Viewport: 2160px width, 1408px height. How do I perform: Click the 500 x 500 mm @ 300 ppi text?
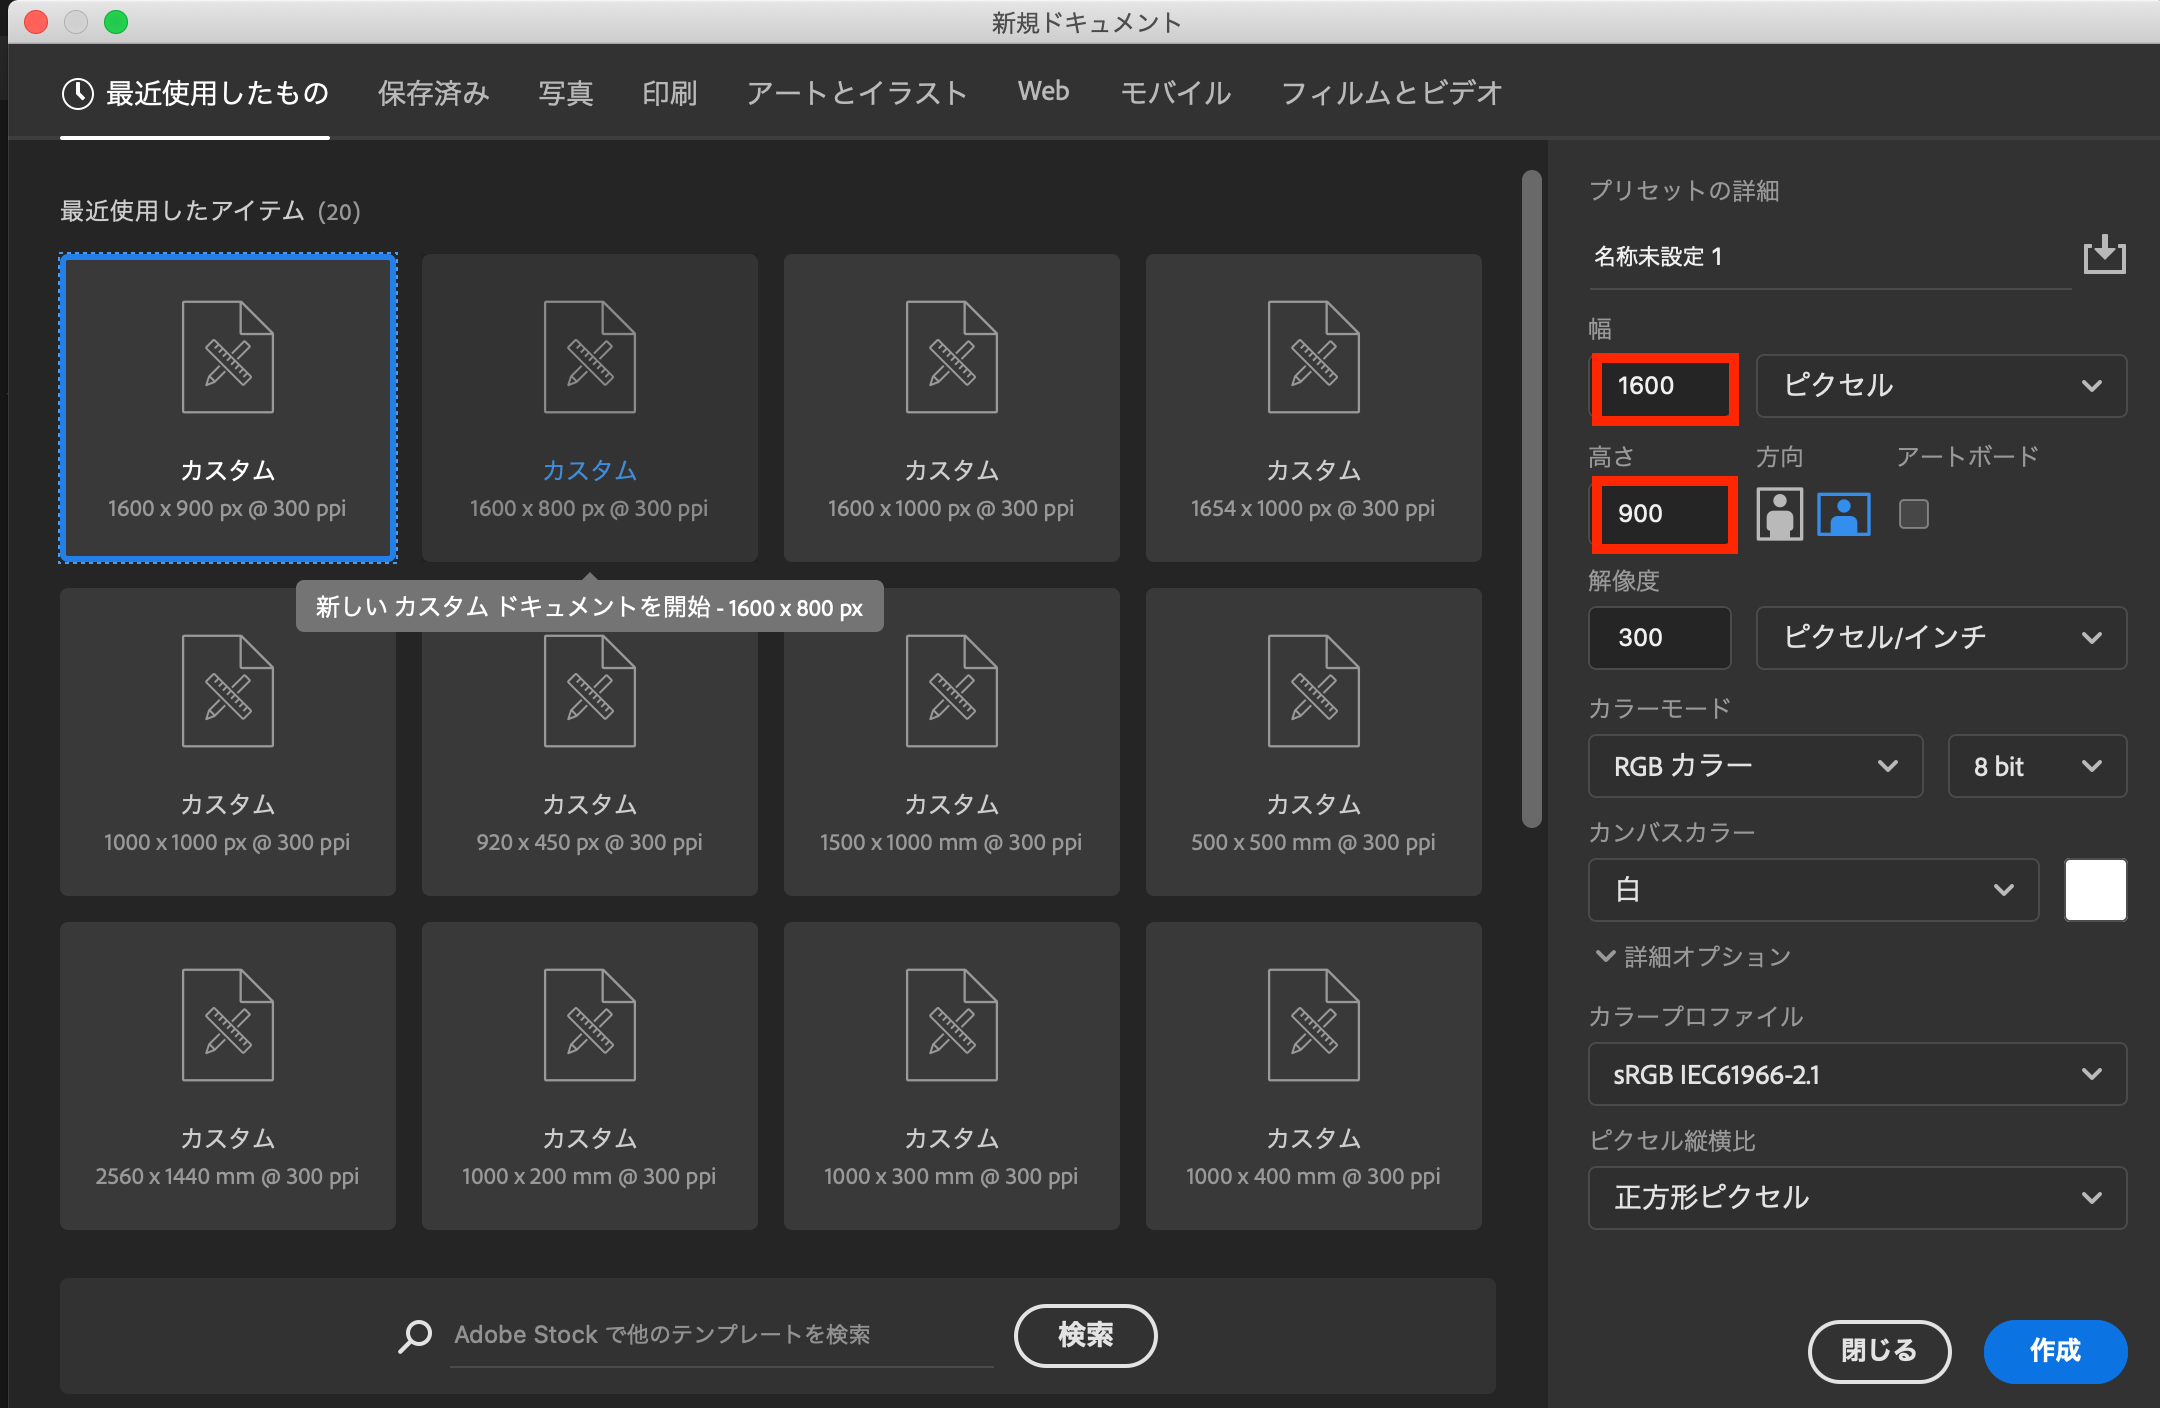click(x=1313, y=843)
